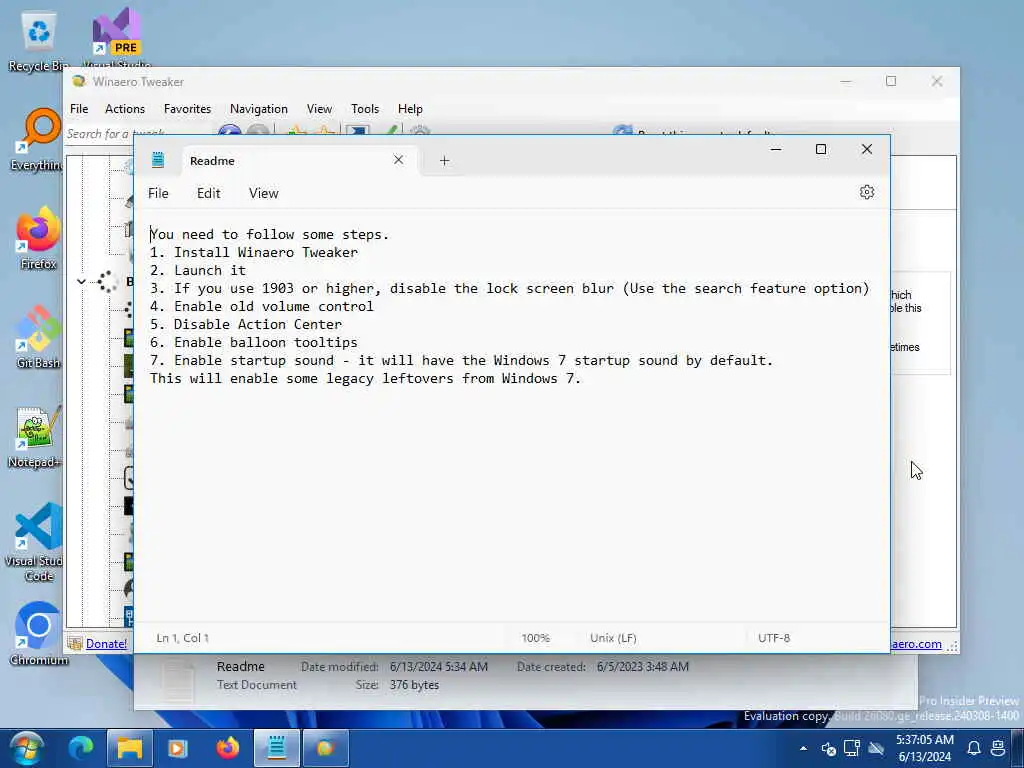Click the muted volume tray icon
The image size is (1024, 768).
[828, 748]
